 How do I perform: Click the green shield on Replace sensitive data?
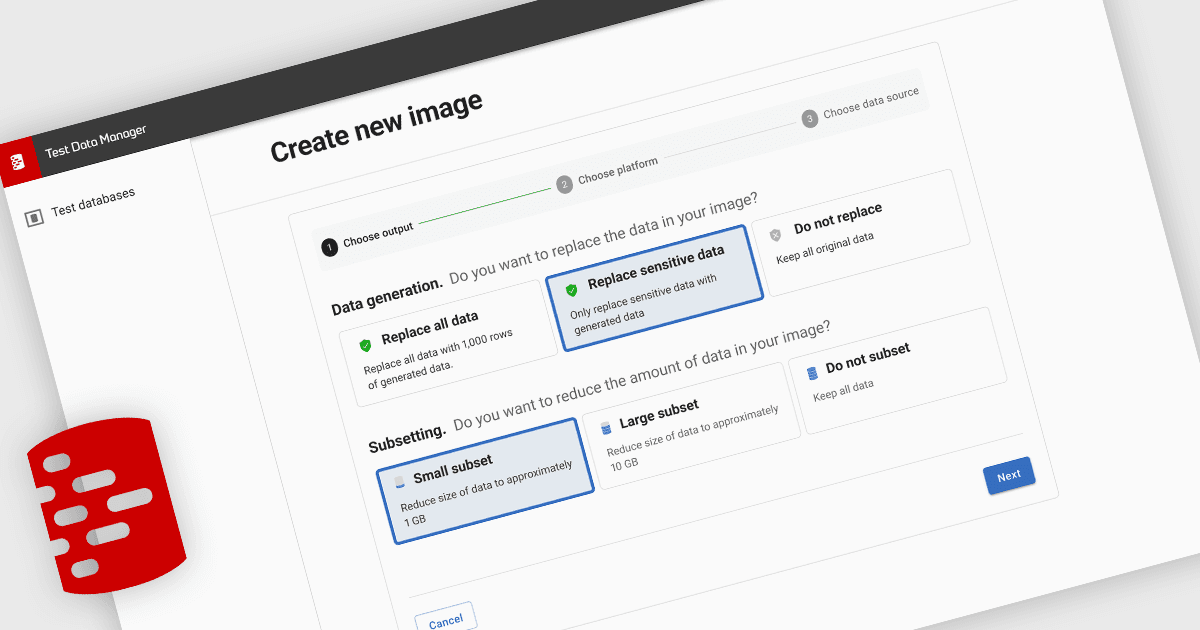click(x=571, y=290)
